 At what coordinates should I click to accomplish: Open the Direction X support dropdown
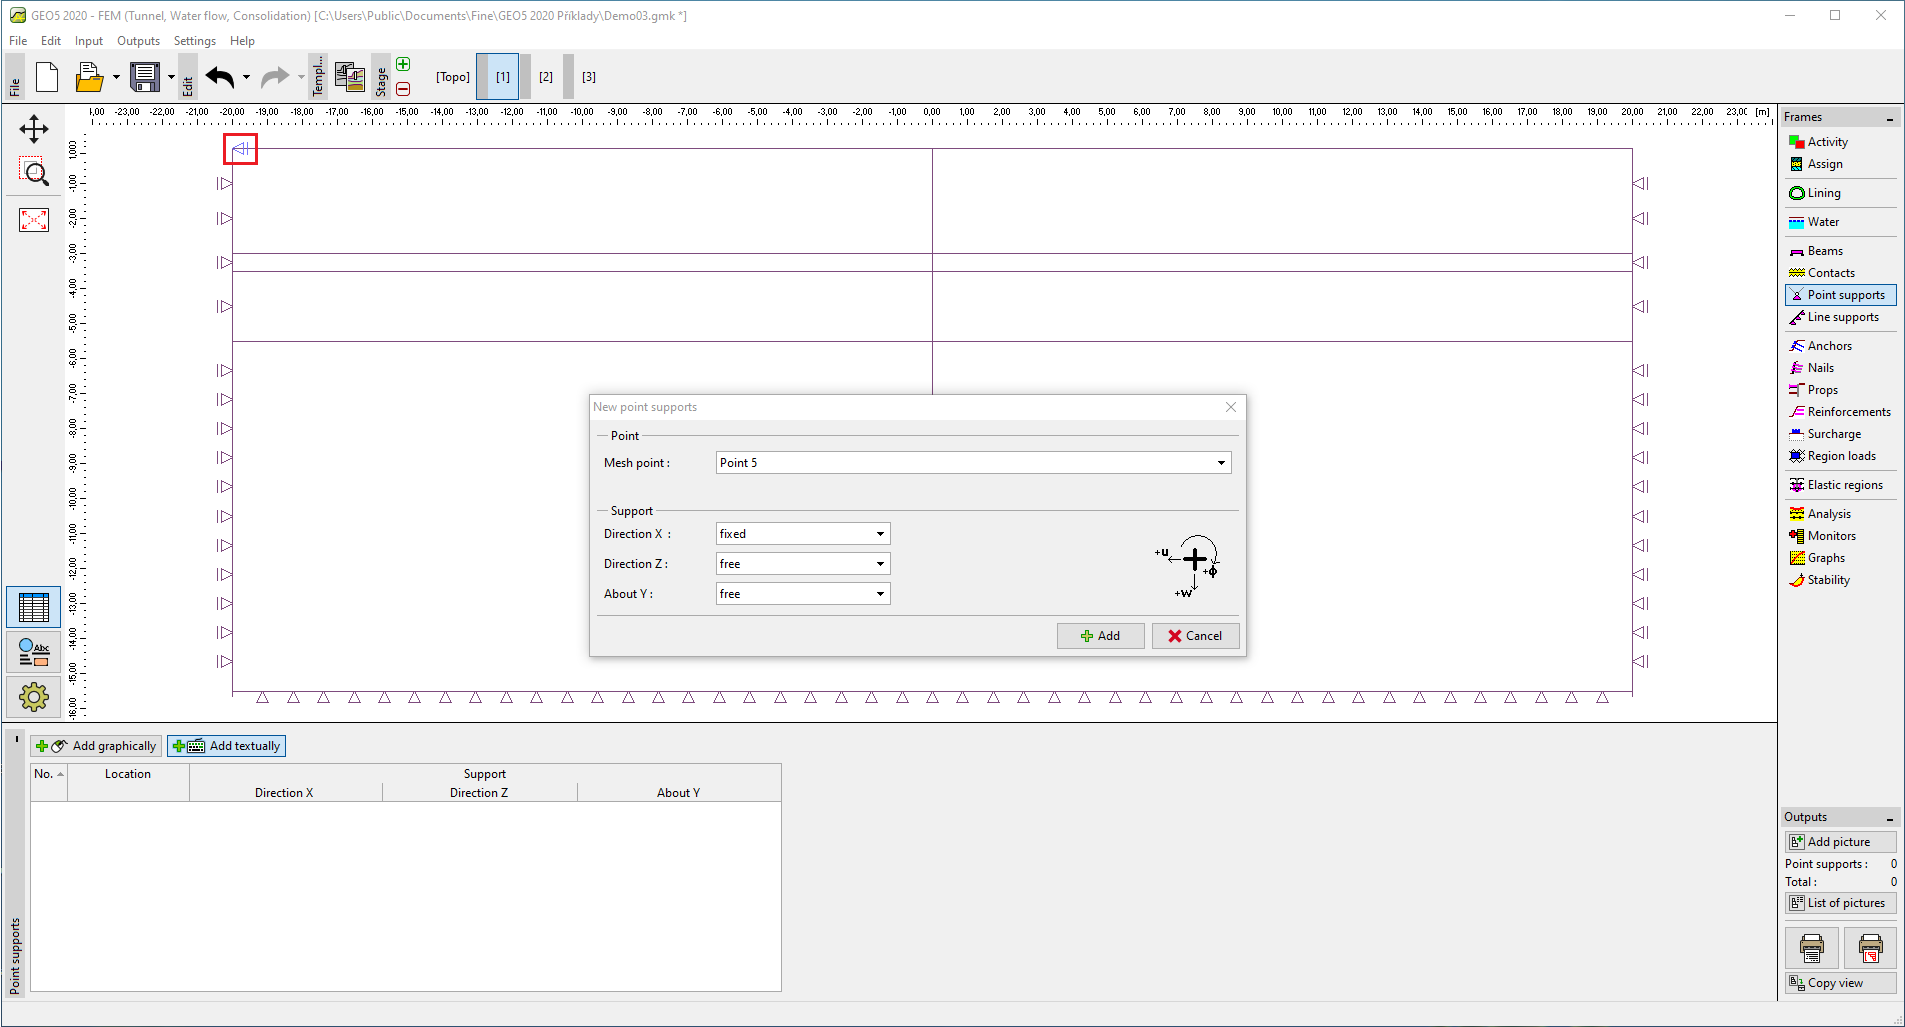pos(880,534)
